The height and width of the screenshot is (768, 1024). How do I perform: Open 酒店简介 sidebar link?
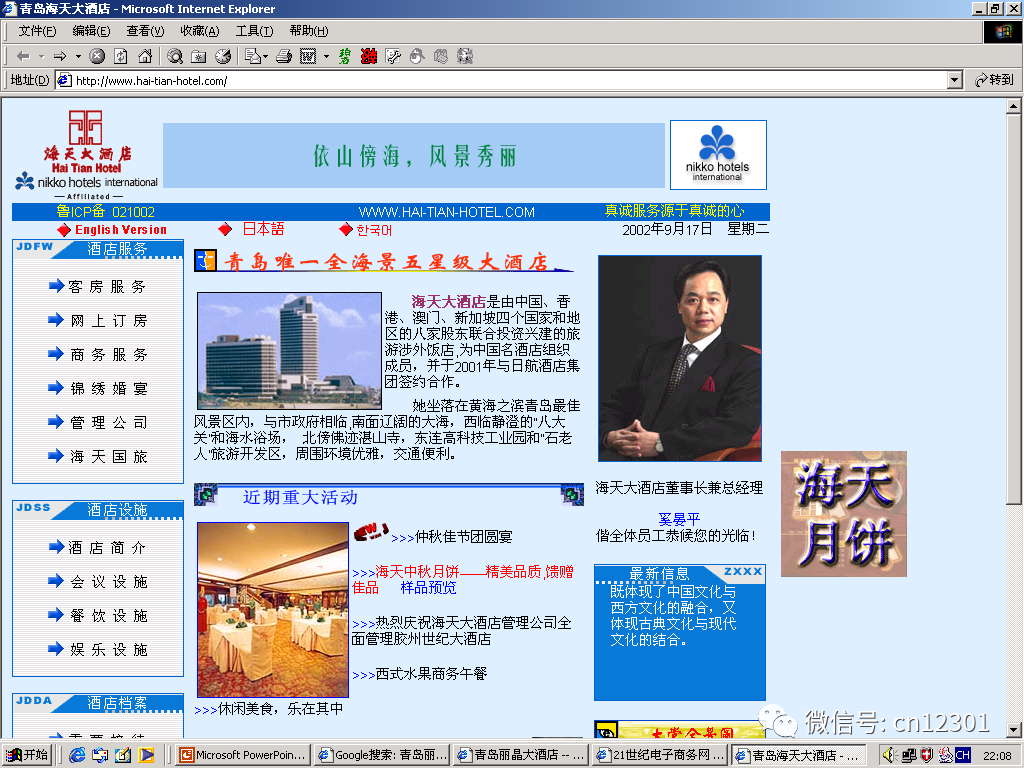[107, 548]
